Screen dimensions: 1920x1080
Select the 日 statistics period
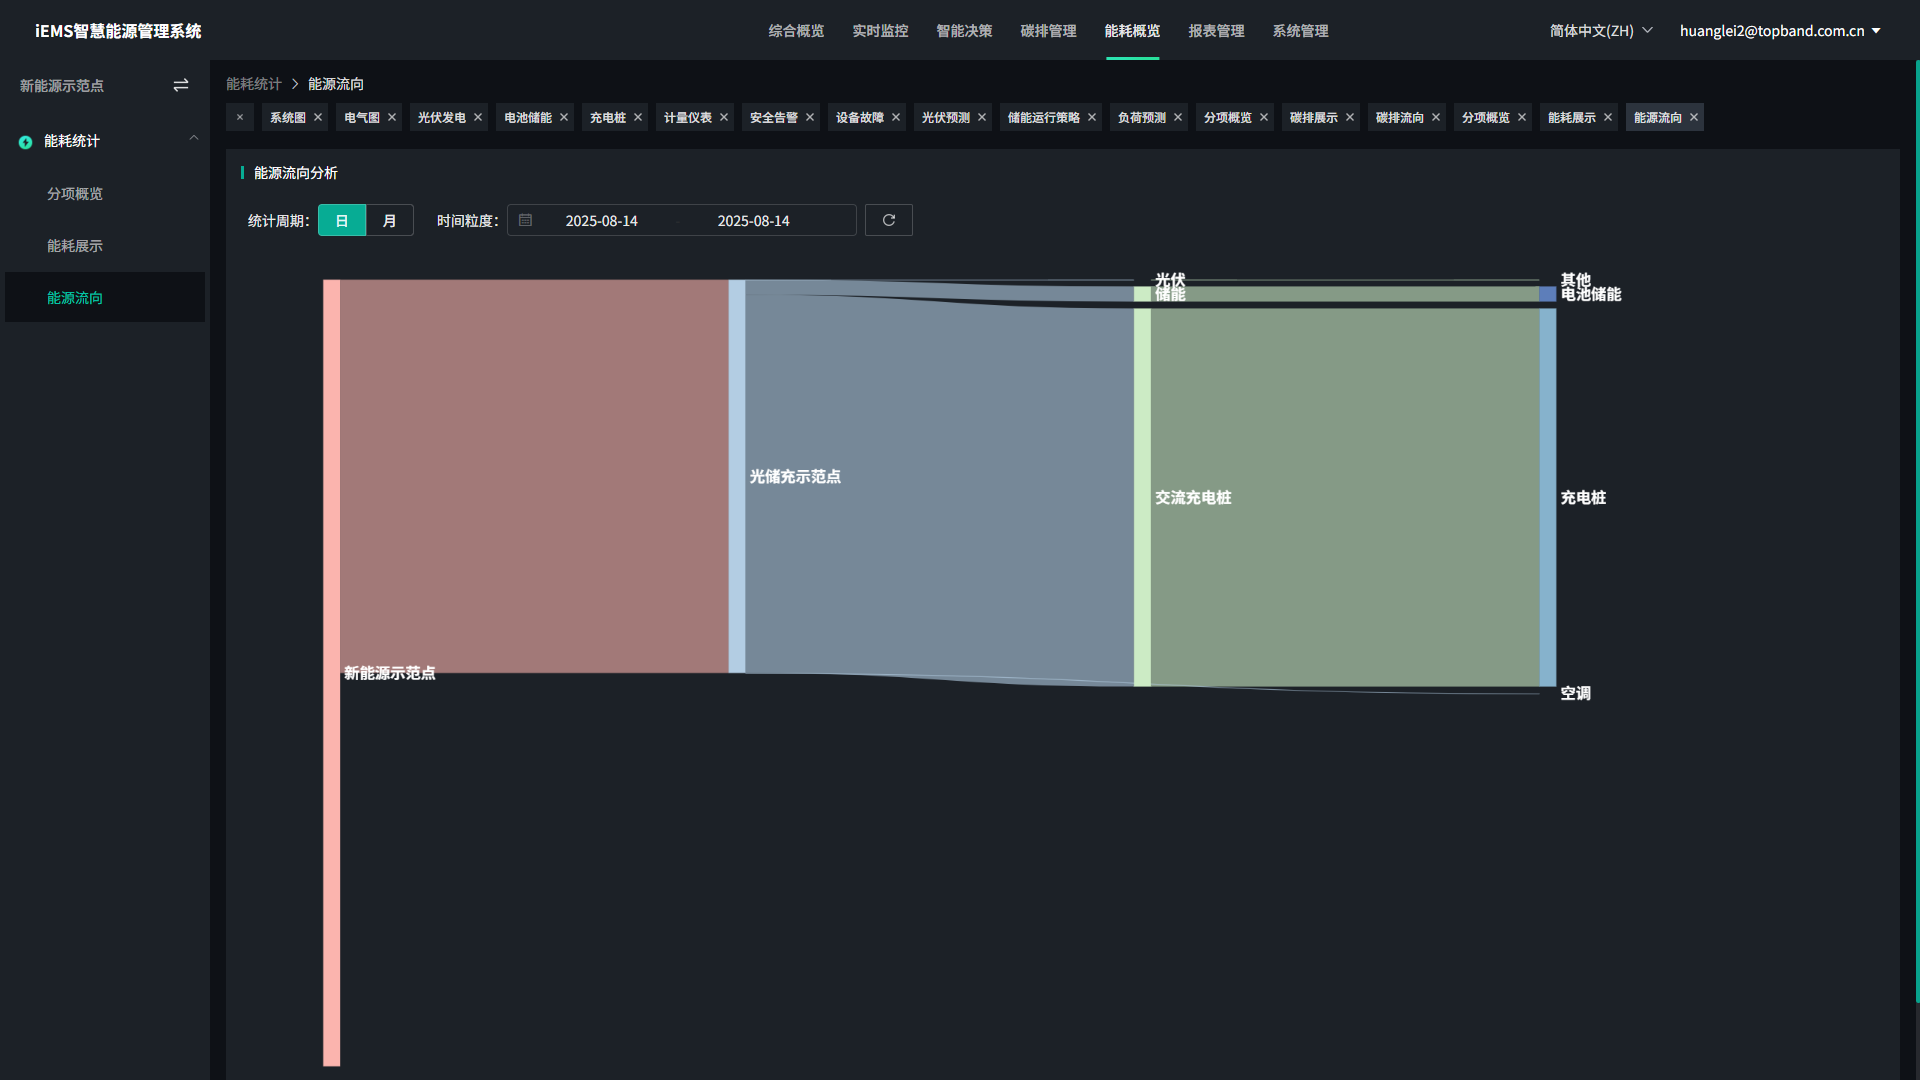point(342,220)
